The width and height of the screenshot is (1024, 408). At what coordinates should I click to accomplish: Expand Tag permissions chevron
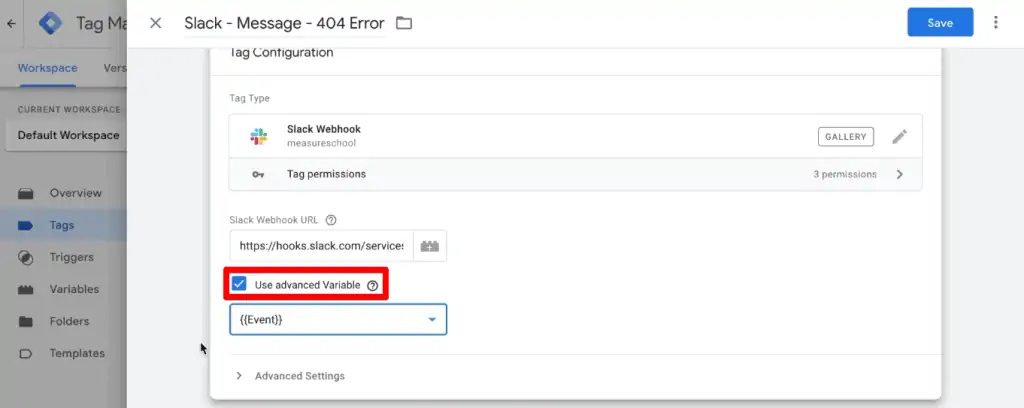(899, 174)
